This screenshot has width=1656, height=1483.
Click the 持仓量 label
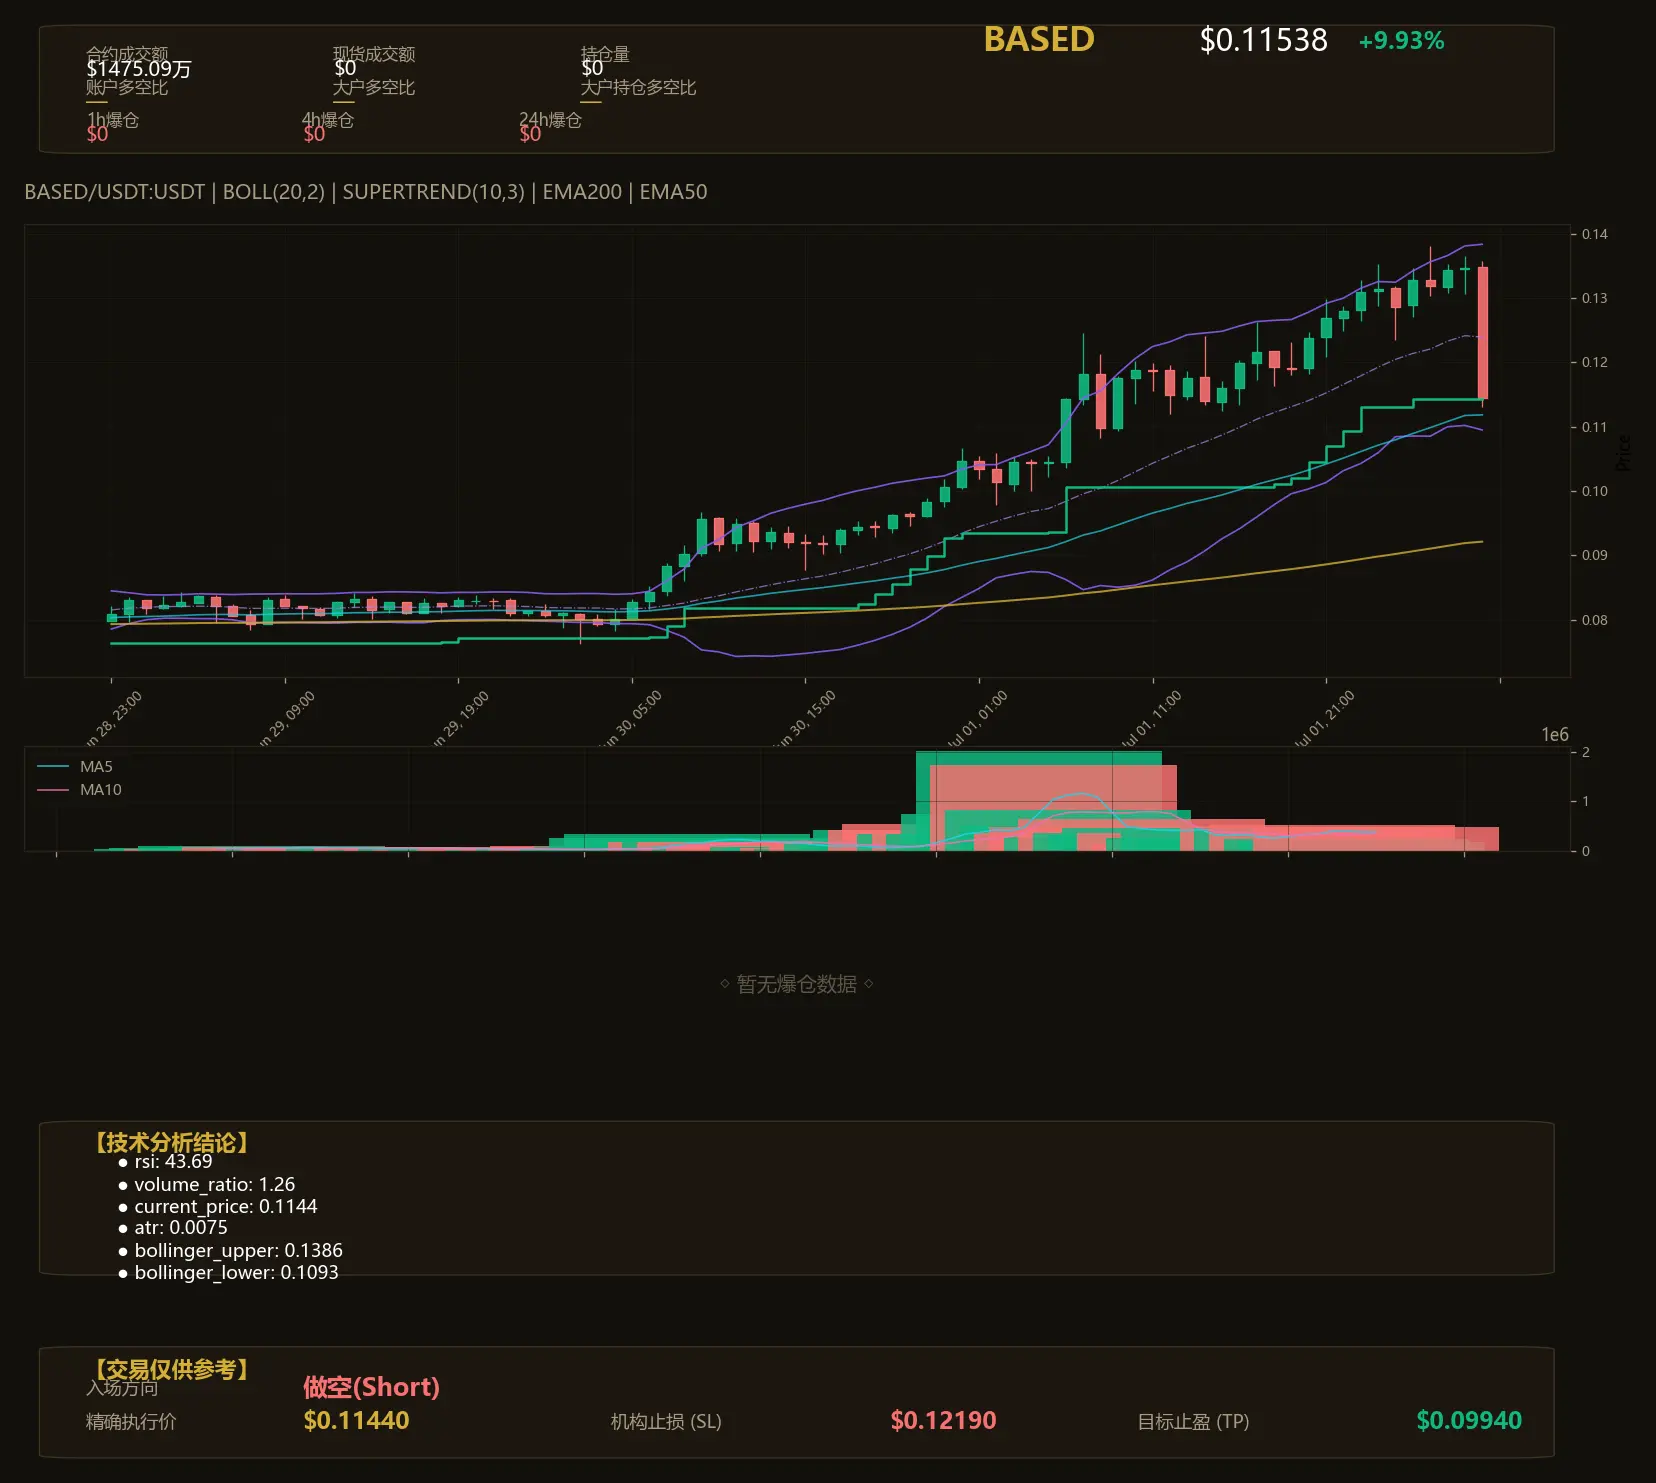pos(605,54)
